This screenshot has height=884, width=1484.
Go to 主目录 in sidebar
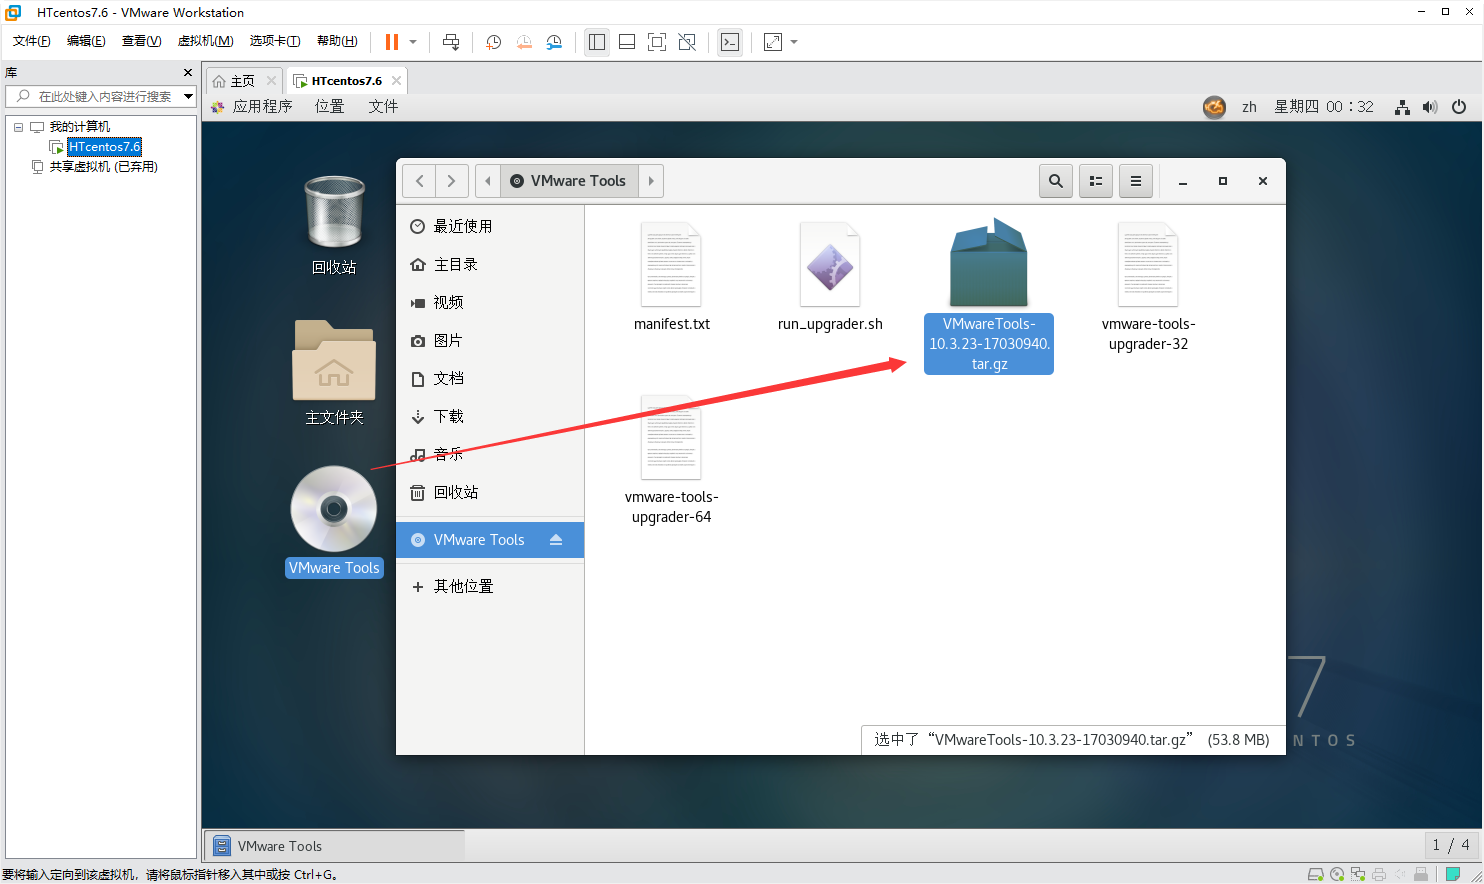pos(490,265)
